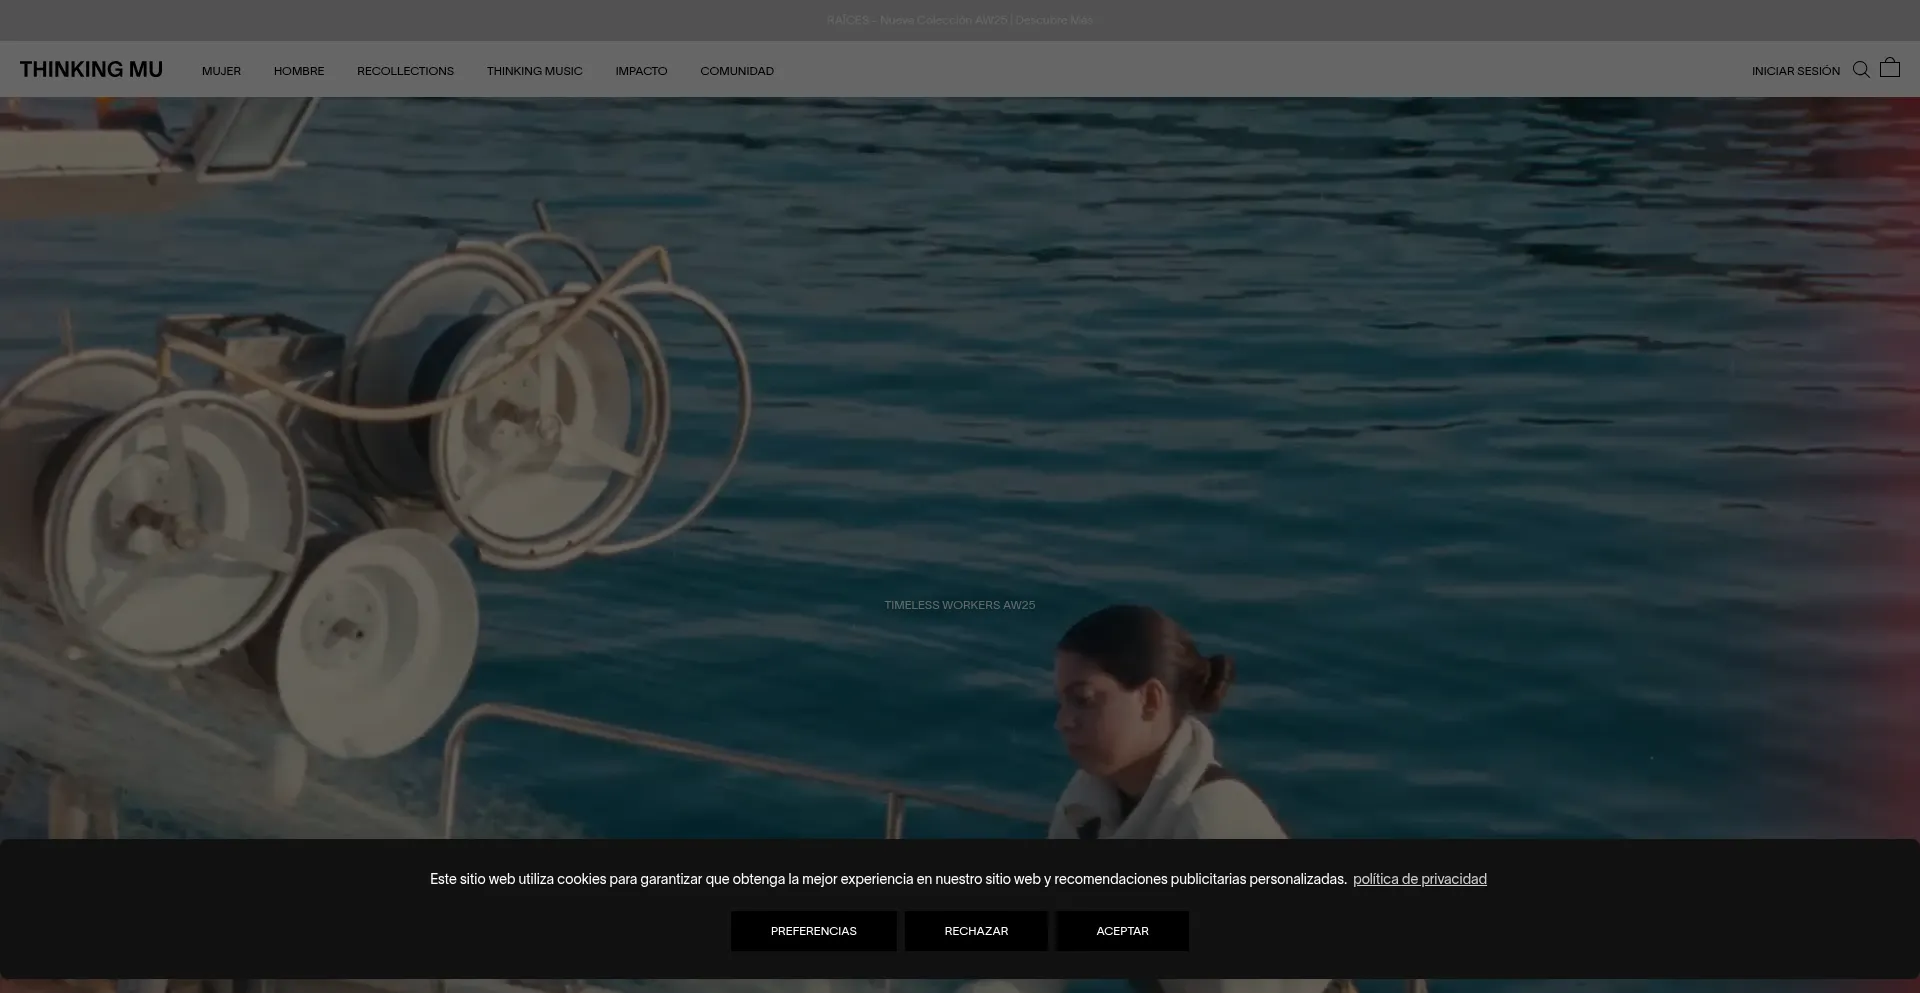Viewport: 1920px width, 993px height.
Task: Select THINKING MUSIC nav item
Action: coord(534,71)
